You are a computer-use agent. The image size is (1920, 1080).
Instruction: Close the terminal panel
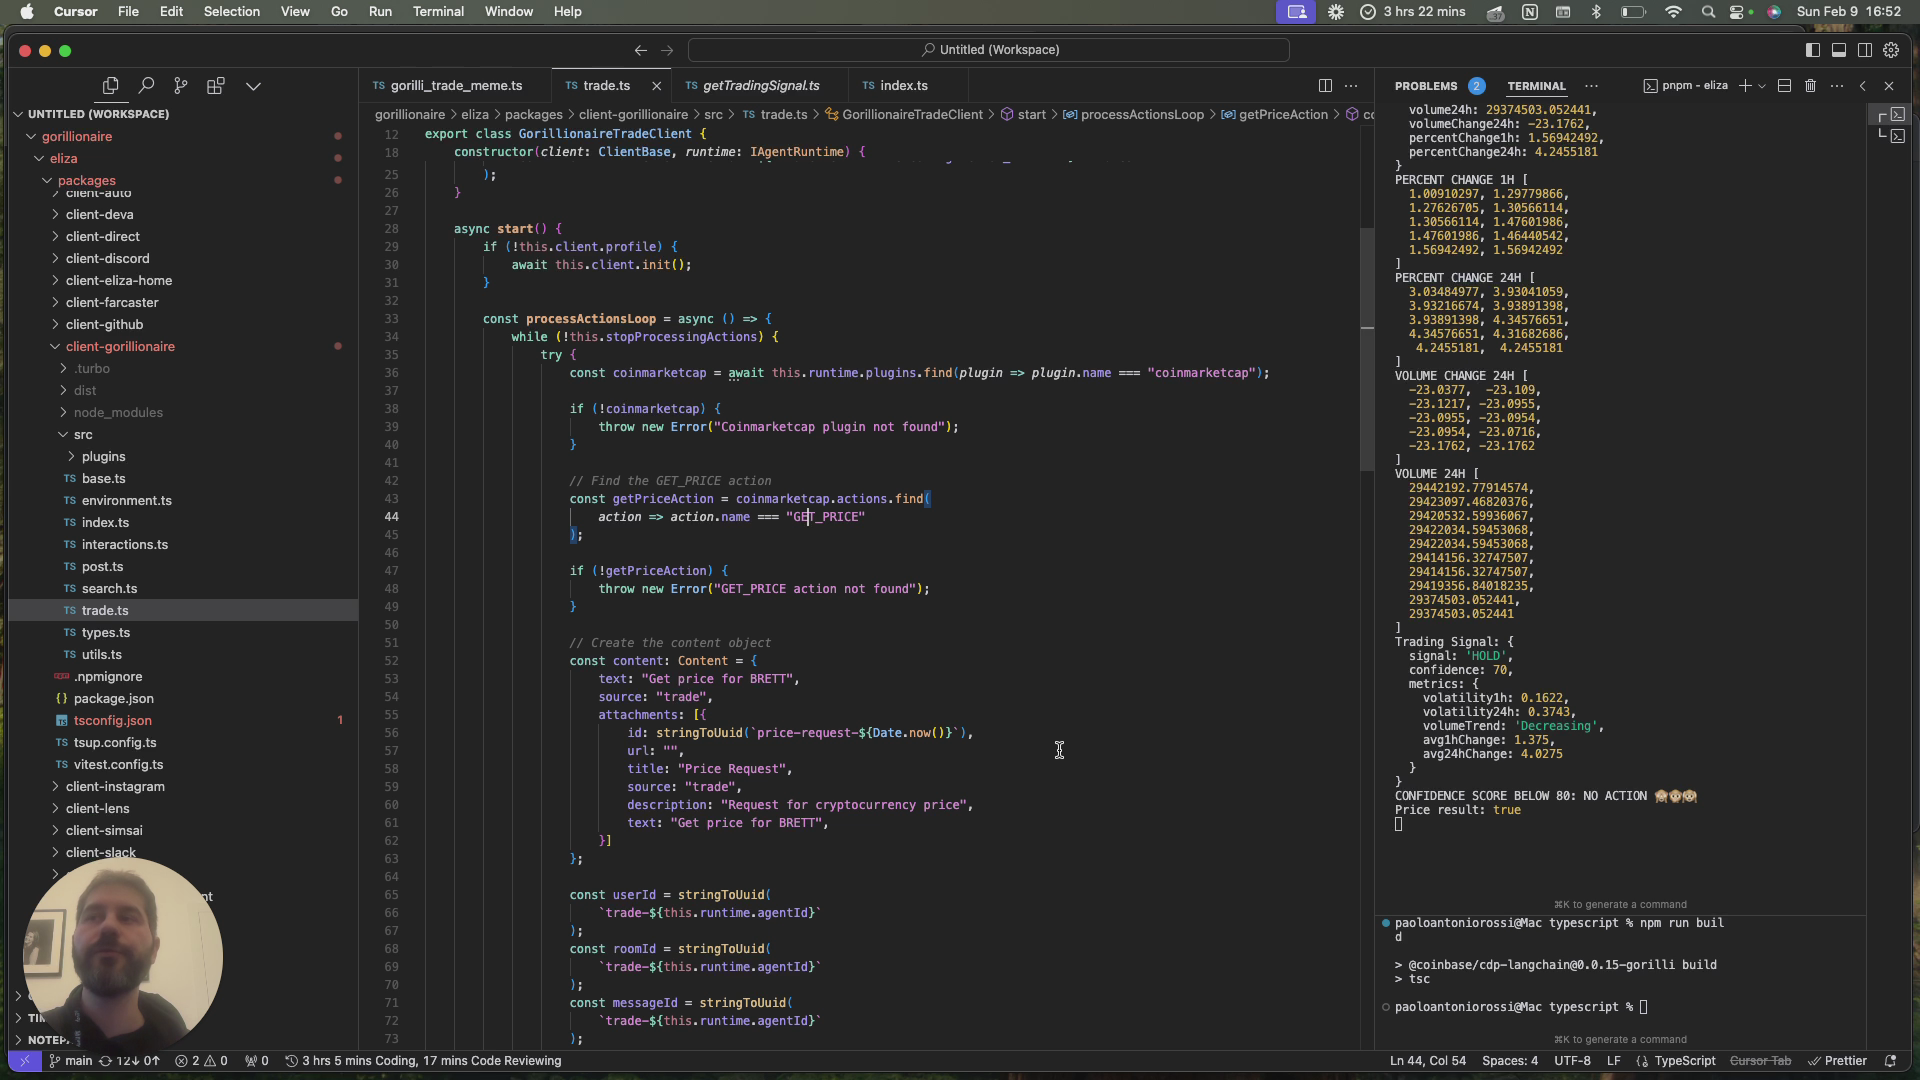tap(1889, 86)
